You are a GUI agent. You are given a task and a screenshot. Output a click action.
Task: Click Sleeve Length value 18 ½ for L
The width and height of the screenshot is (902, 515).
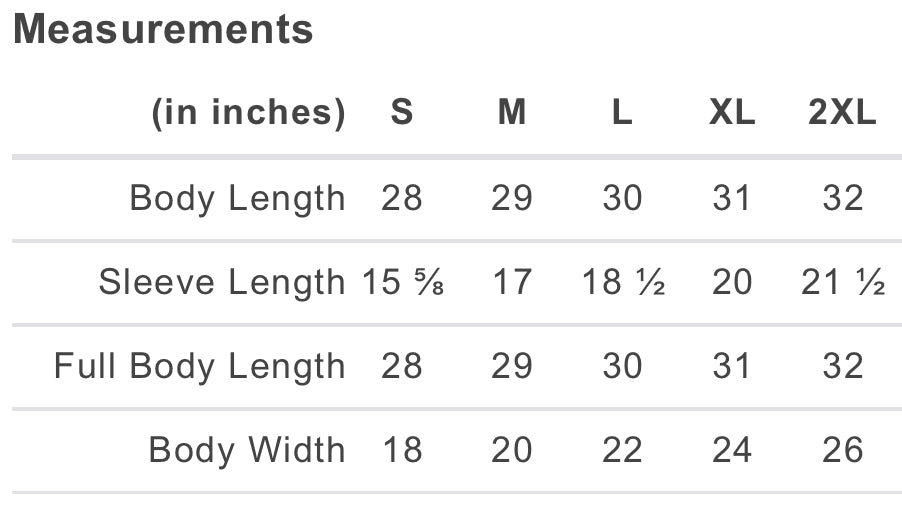click(623, 283)
